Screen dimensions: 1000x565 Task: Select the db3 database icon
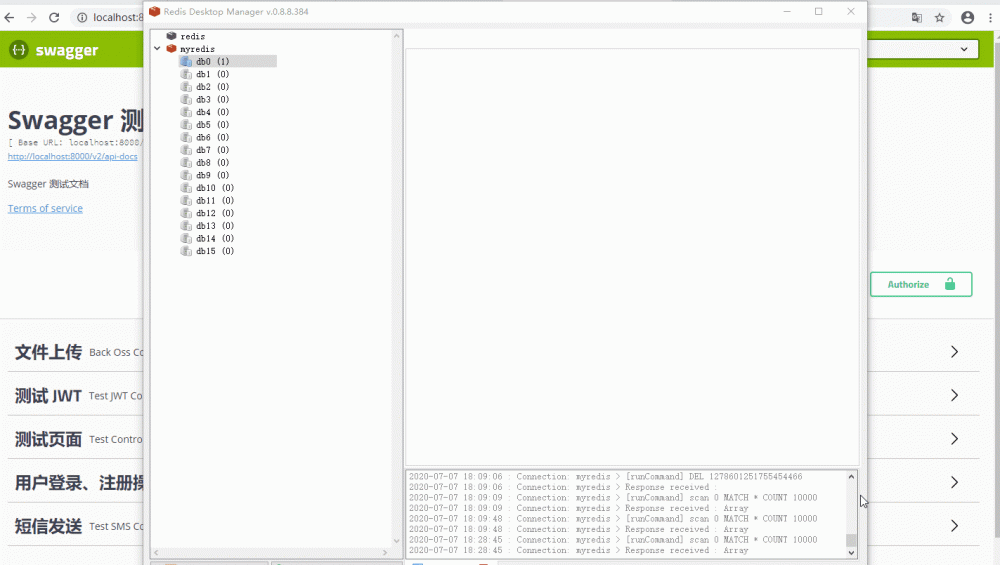(x=186, y=99)
